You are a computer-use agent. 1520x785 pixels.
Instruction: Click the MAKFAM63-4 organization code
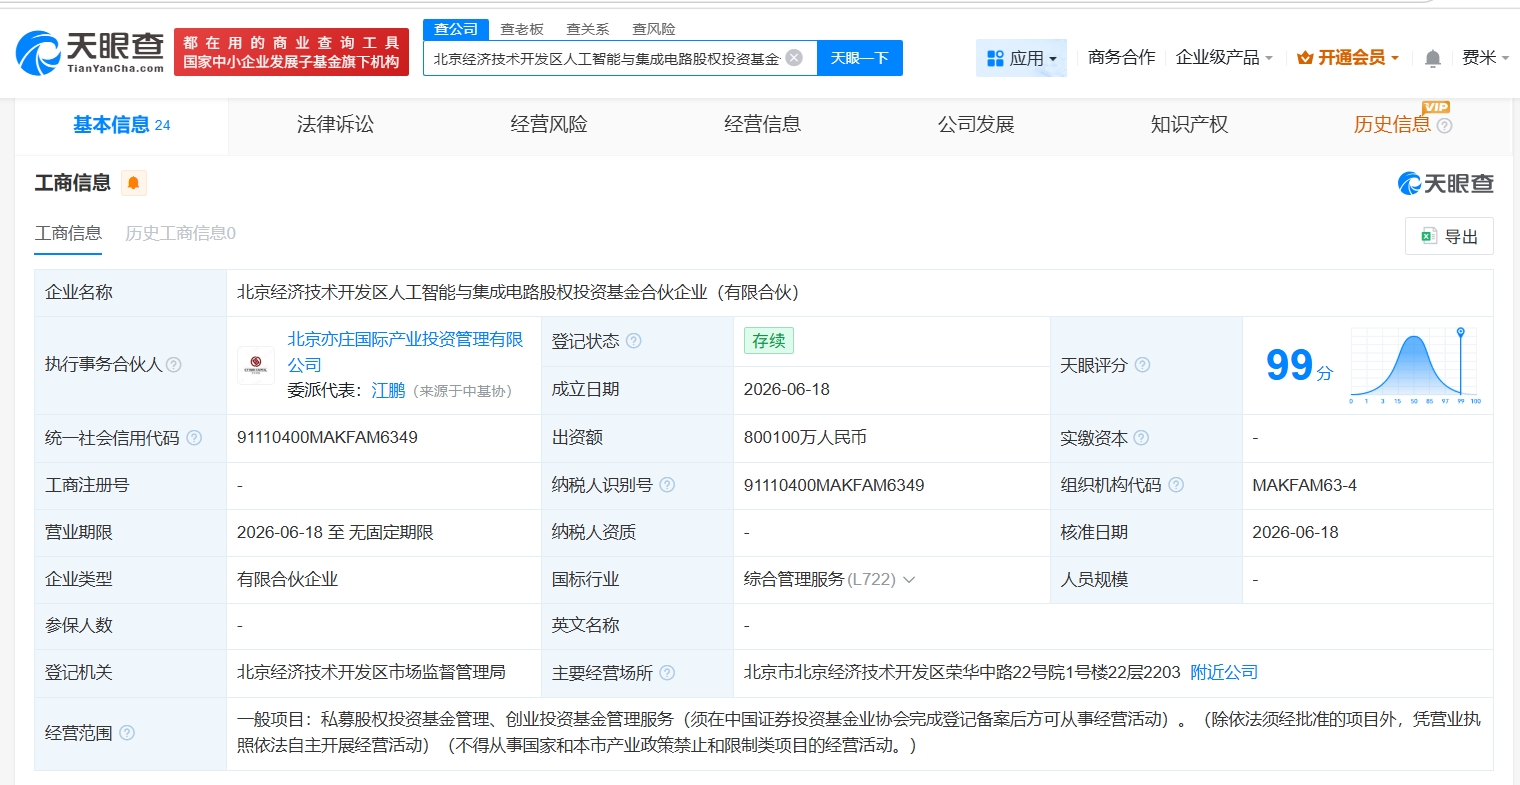pos(1305,485)
